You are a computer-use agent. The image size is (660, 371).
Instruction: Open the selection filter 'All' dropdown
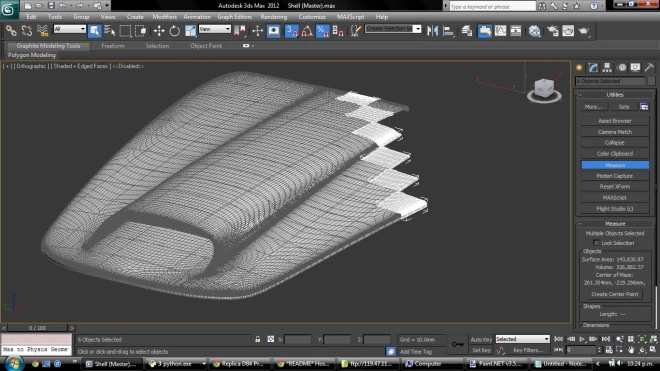point(69,29)
